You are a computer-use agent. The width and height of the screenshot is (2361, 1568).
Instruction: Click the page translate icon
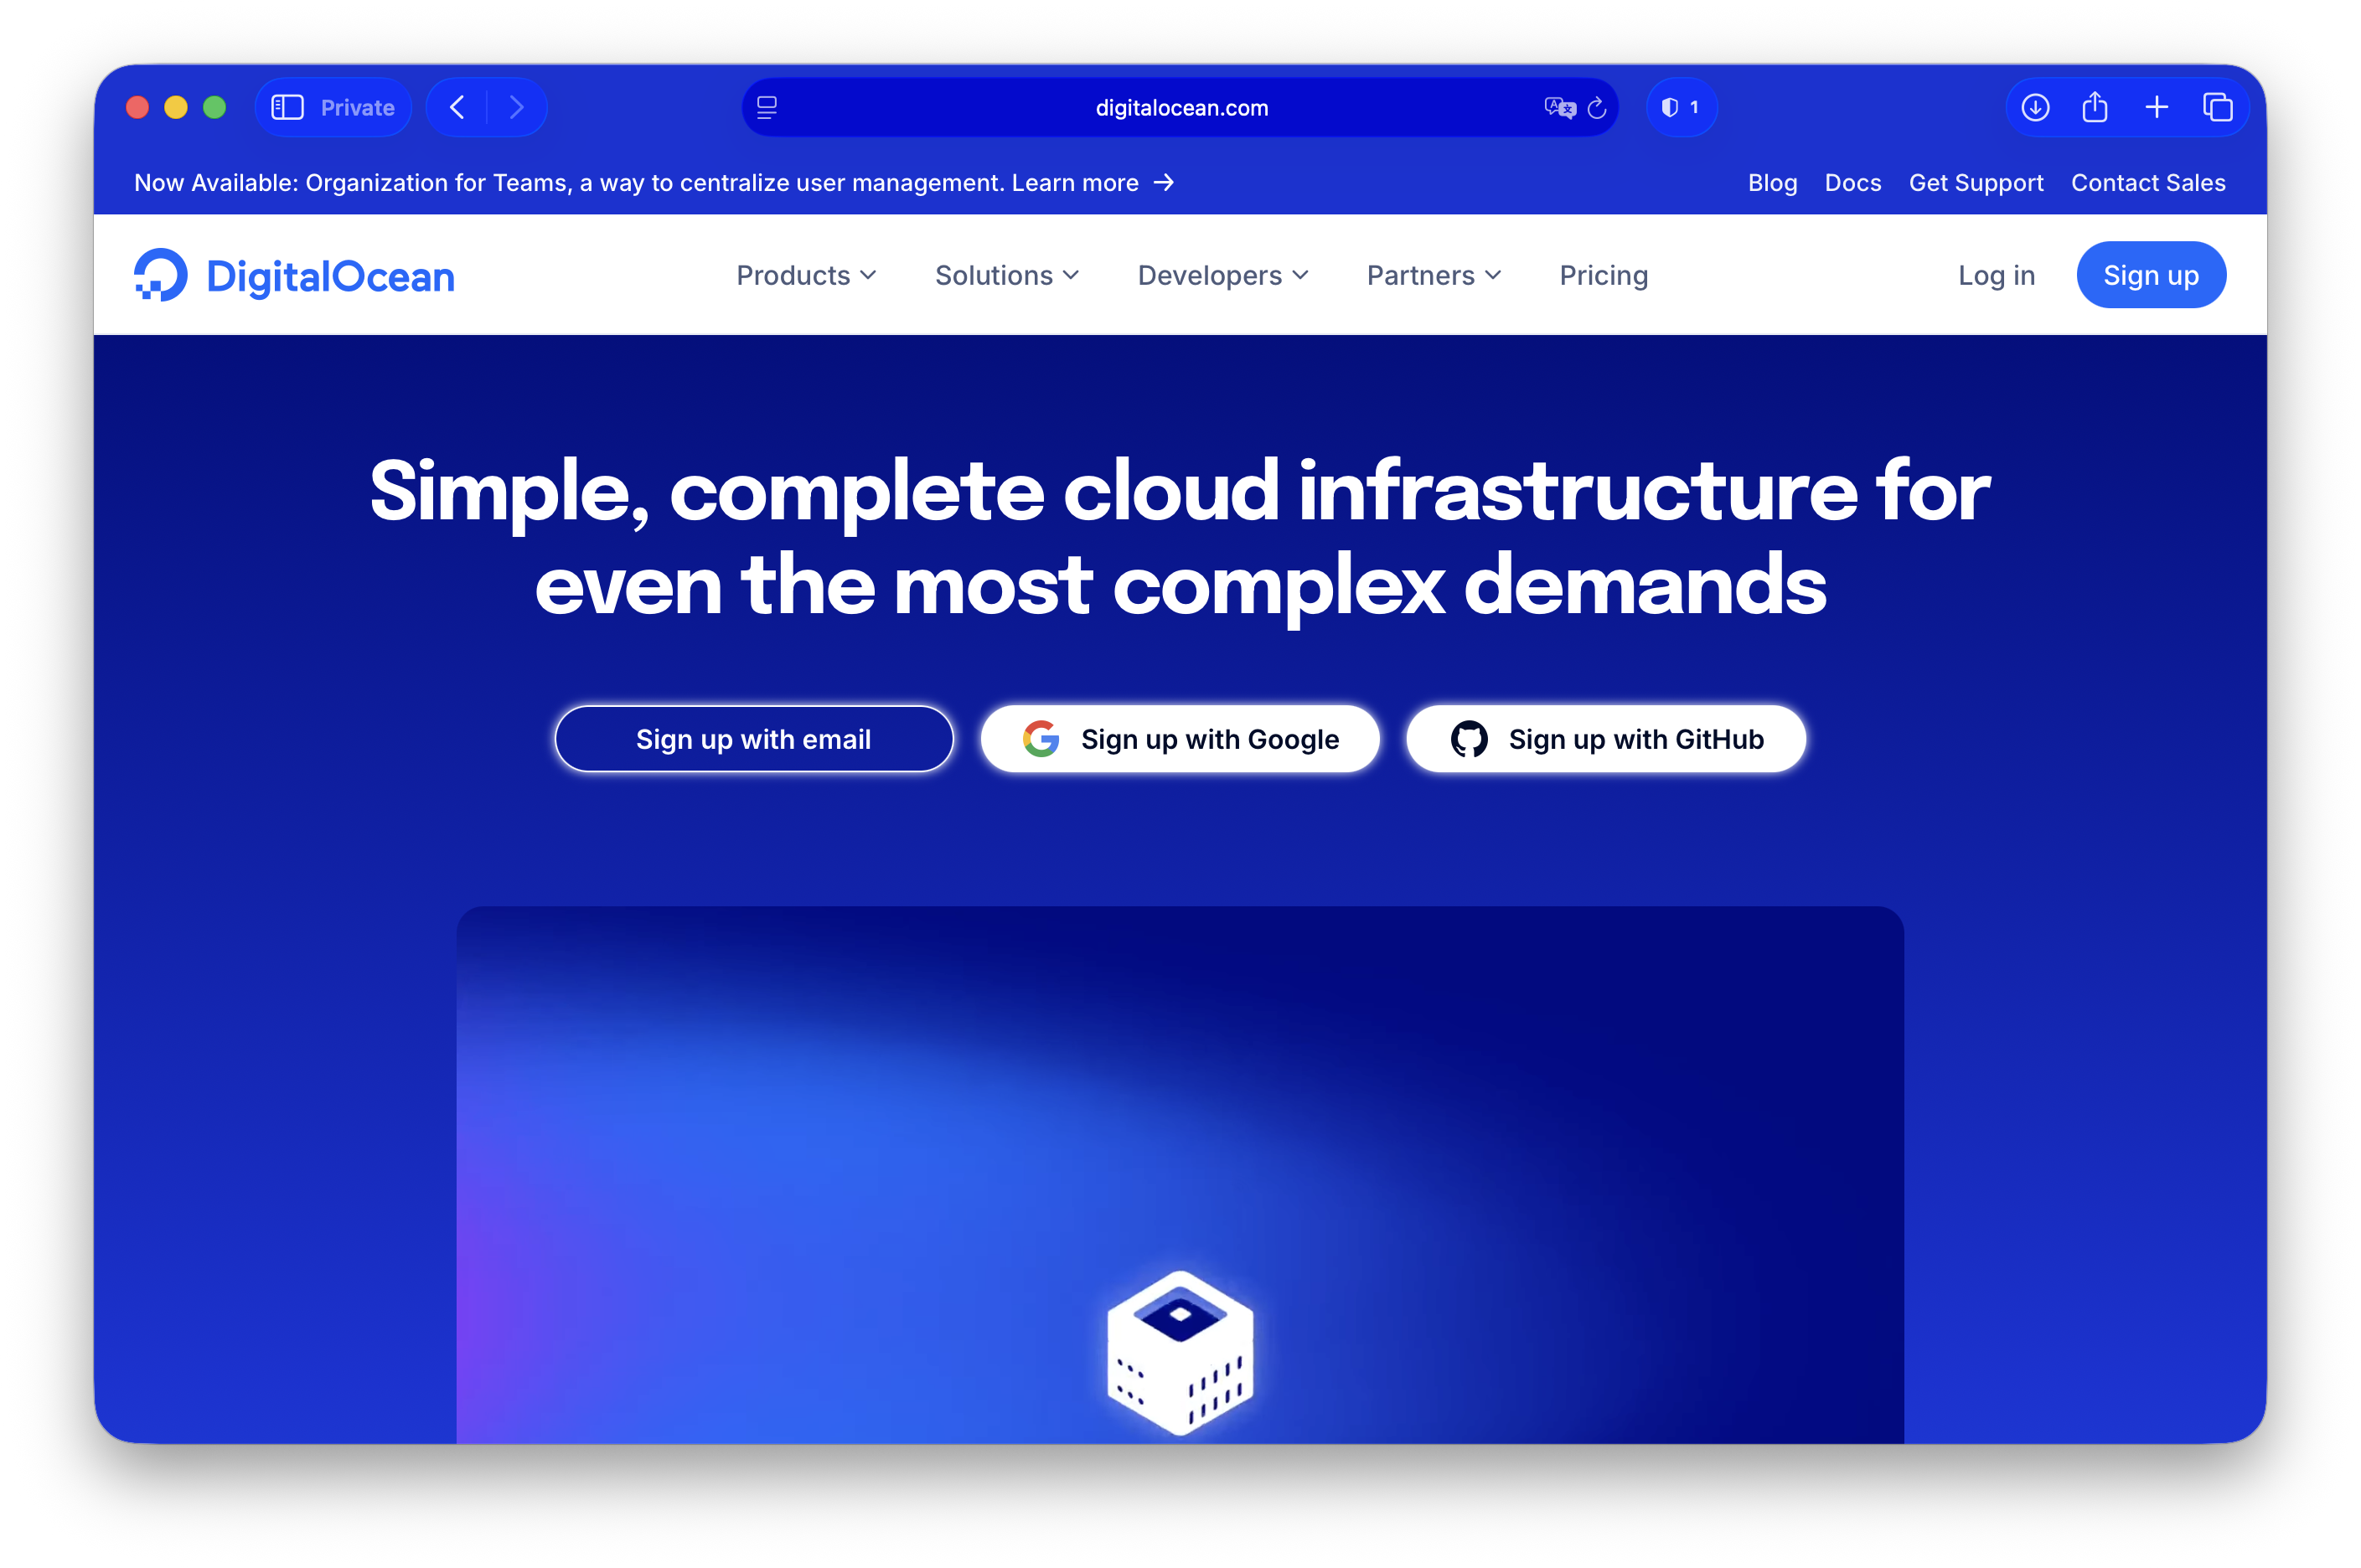coord(1558,107)
